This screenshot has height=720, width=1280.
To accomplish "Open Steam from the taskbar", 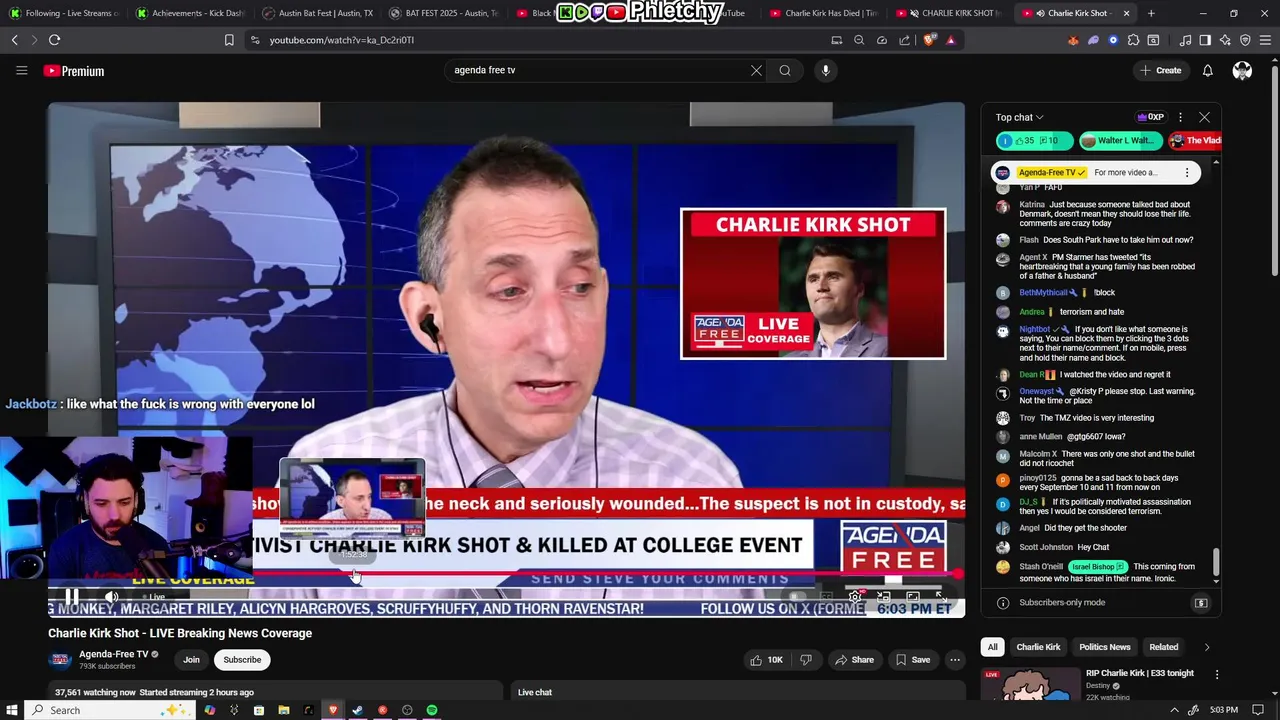I will click(358, 710).
